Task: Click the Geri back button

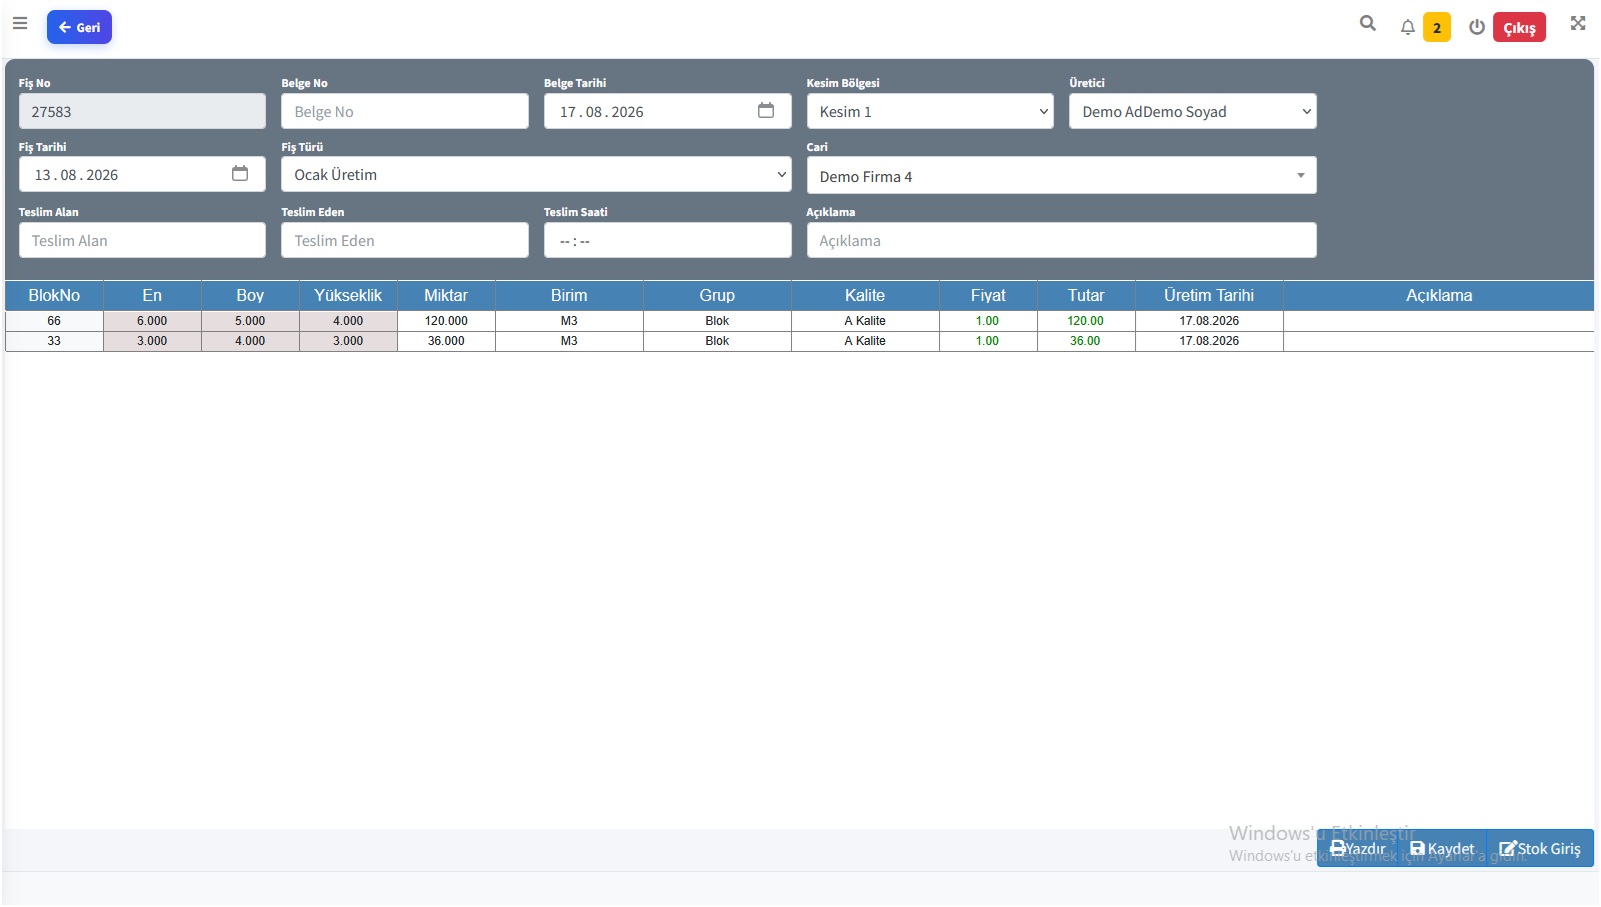Action: click(x=79, y=27)
